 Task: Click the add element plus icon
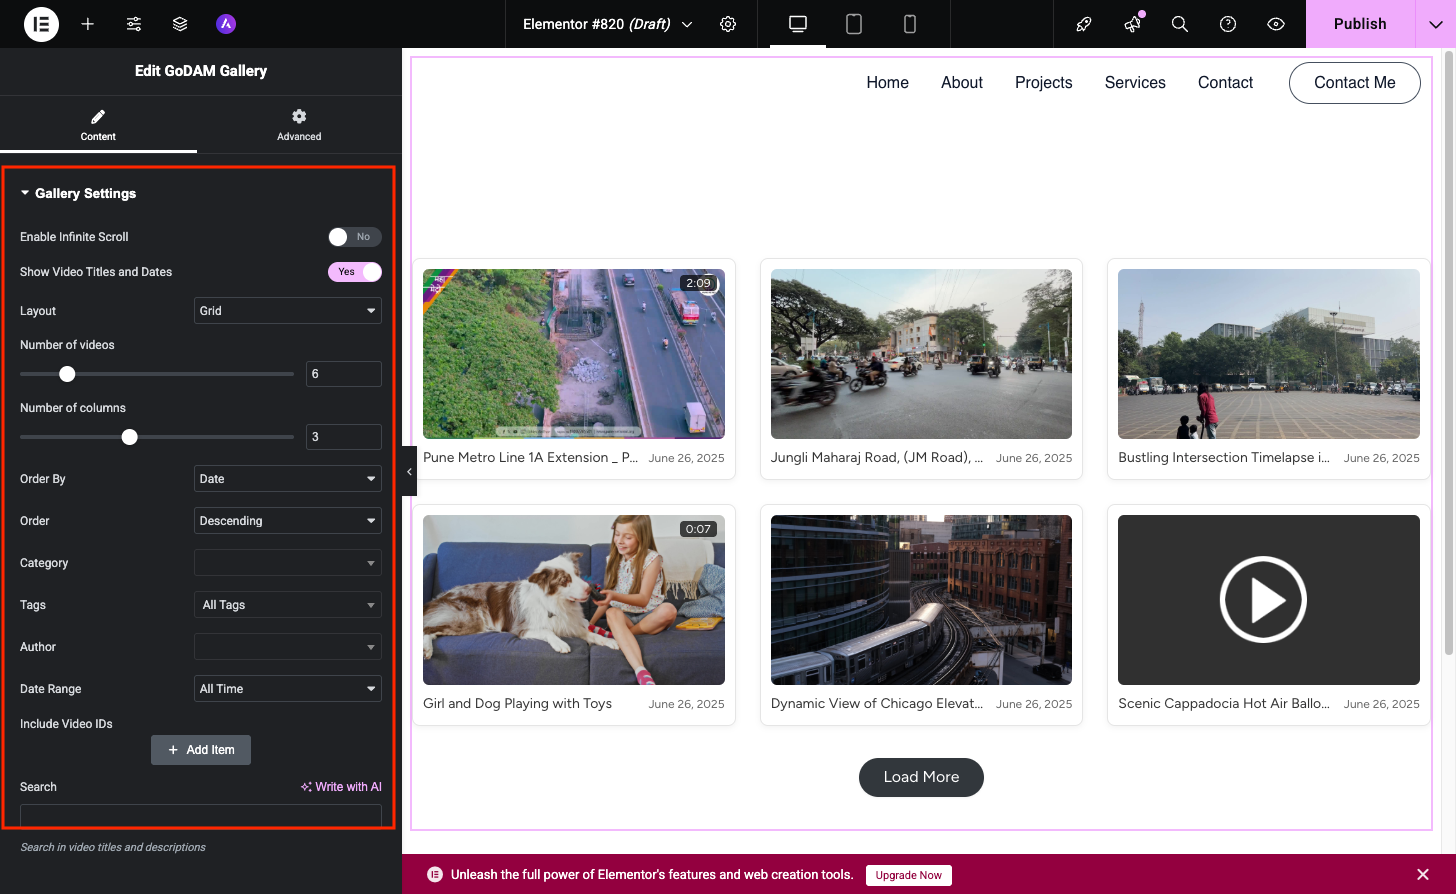point(88,24)
